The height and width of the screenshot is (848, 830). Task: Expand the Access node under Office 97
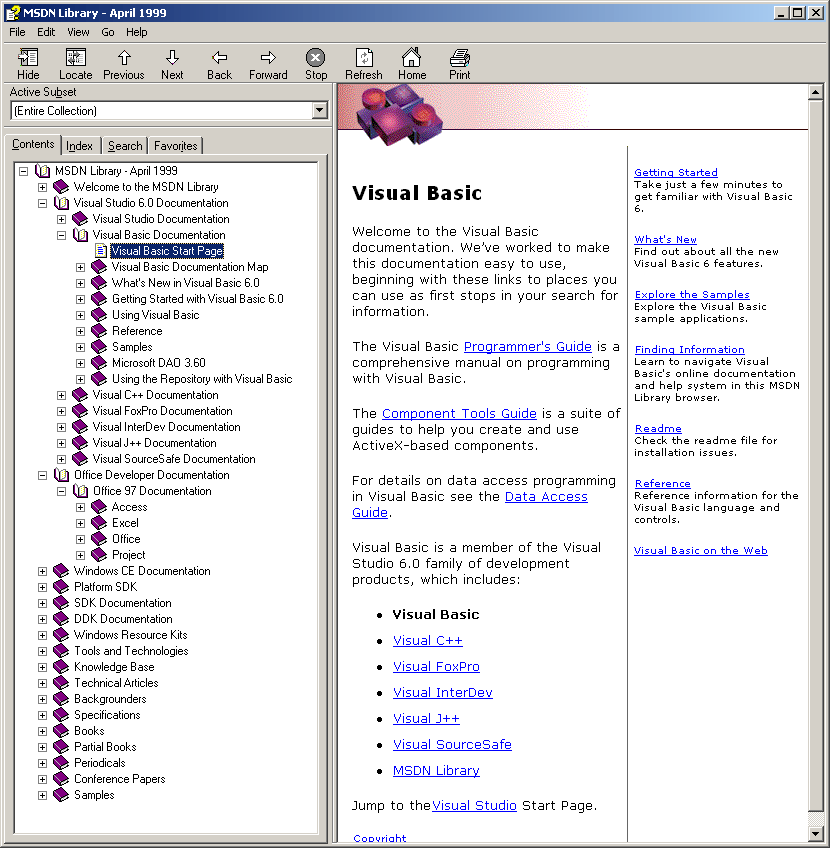81,507
